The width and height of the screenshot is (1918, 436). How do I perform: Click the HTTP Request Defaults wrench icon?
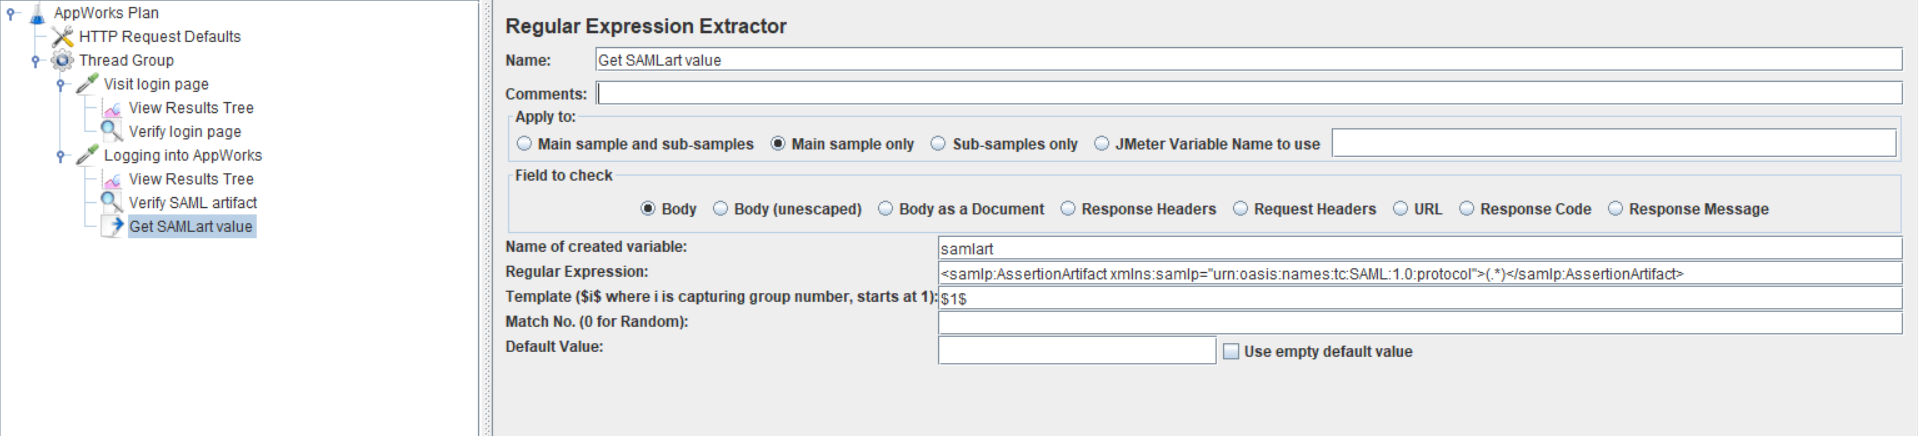point(62,37)
